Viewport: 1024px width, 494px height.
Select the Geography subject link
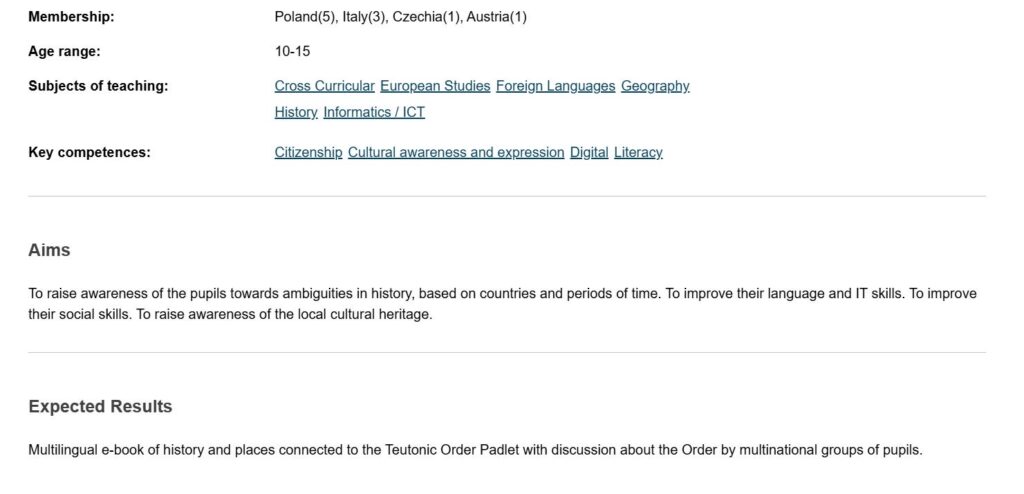(x=655, y=86)
